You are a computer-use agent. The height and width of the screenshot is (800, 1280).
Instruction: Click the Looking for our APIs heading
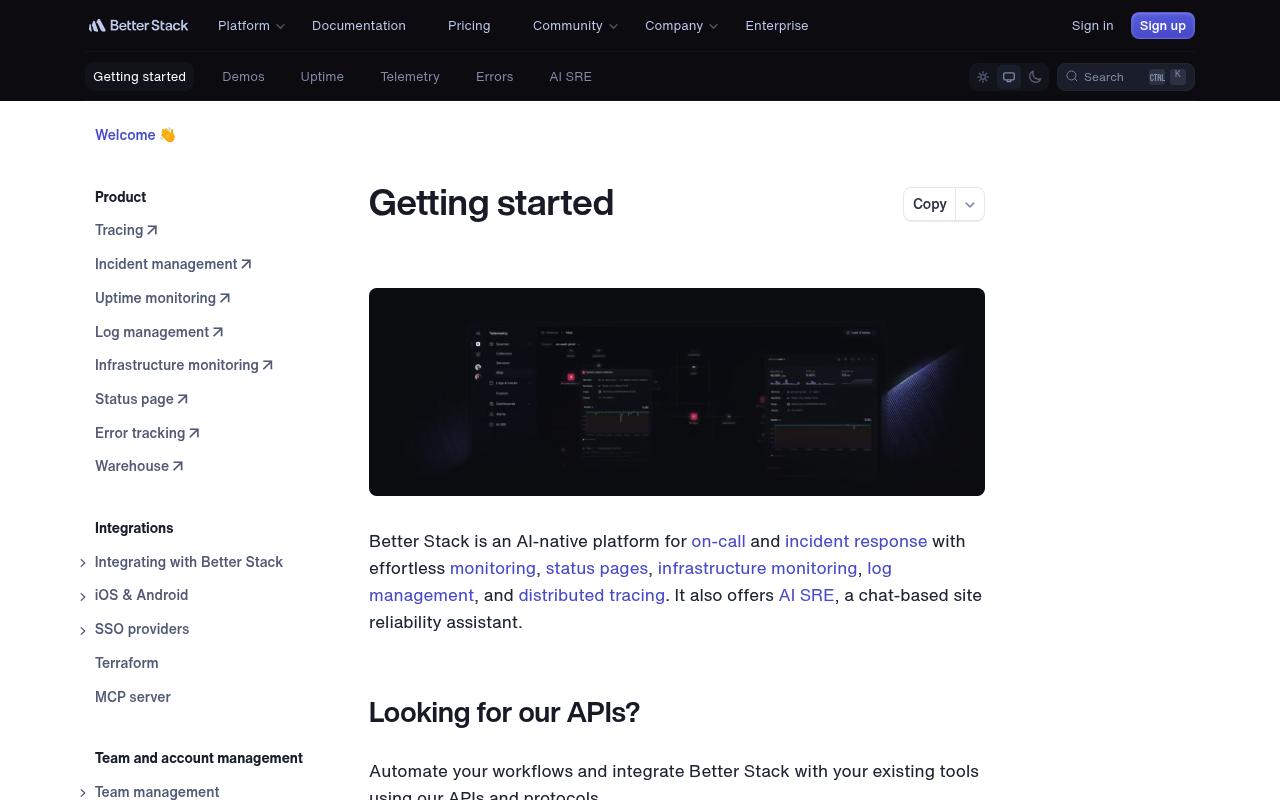(504, 712)
